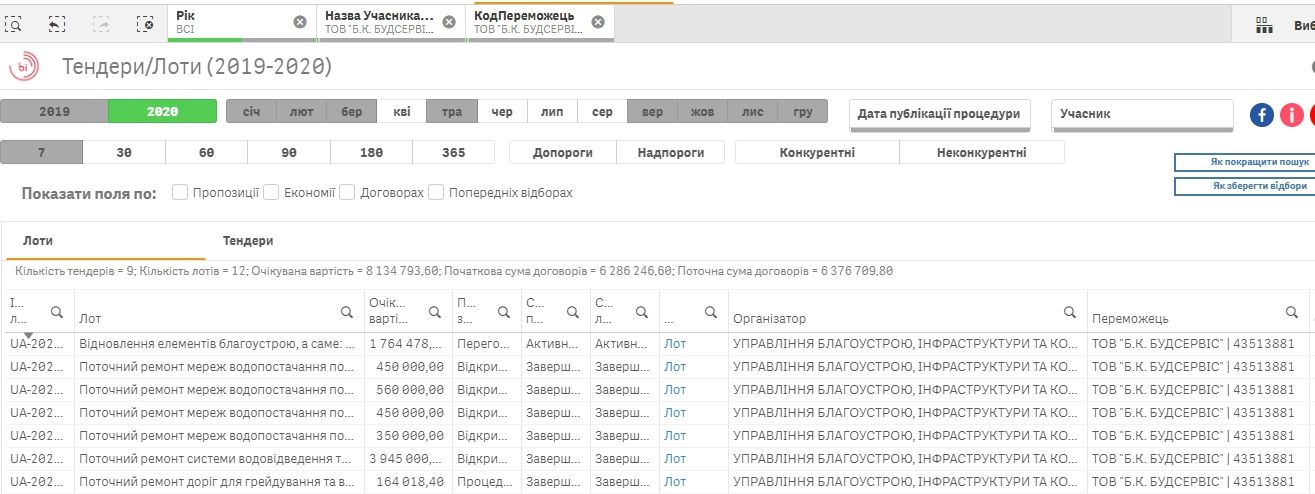The image size is (1315, 494).
Task: Switch to the Тендери tab
Action: tap(248, 241)
